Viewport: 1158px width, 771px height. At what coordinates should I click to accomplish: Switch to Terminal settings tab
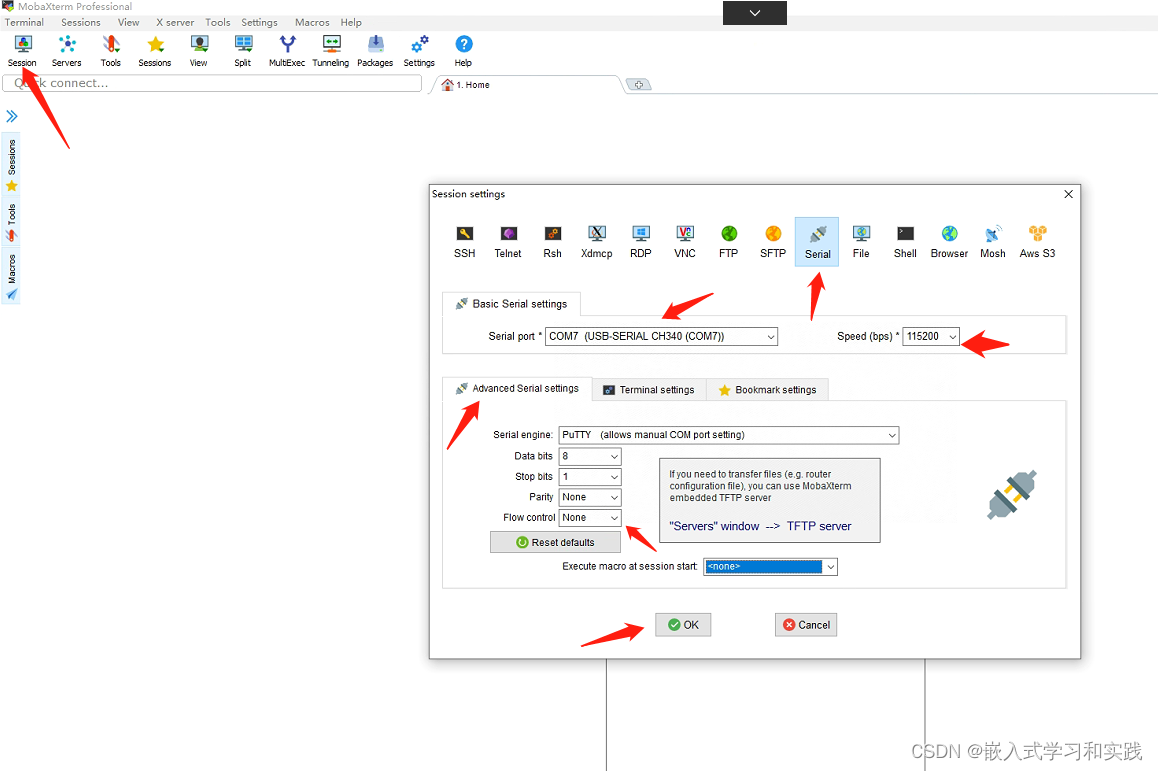coord(649,390)
